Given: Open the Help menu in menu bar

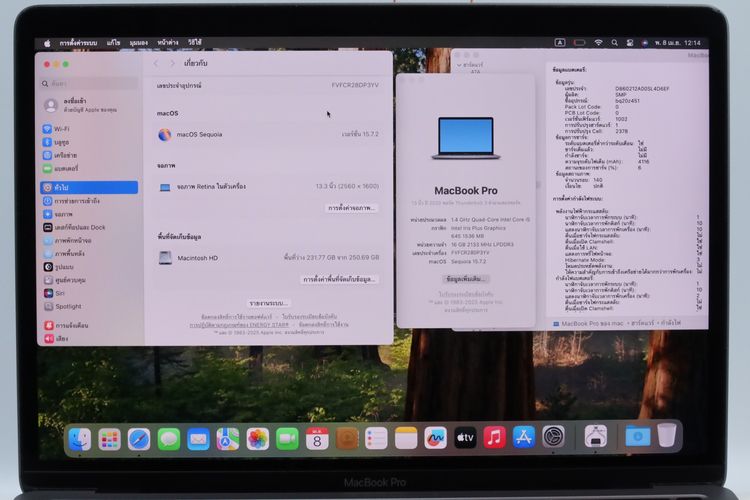Looking at the screenshot, I should pos(195,43).
